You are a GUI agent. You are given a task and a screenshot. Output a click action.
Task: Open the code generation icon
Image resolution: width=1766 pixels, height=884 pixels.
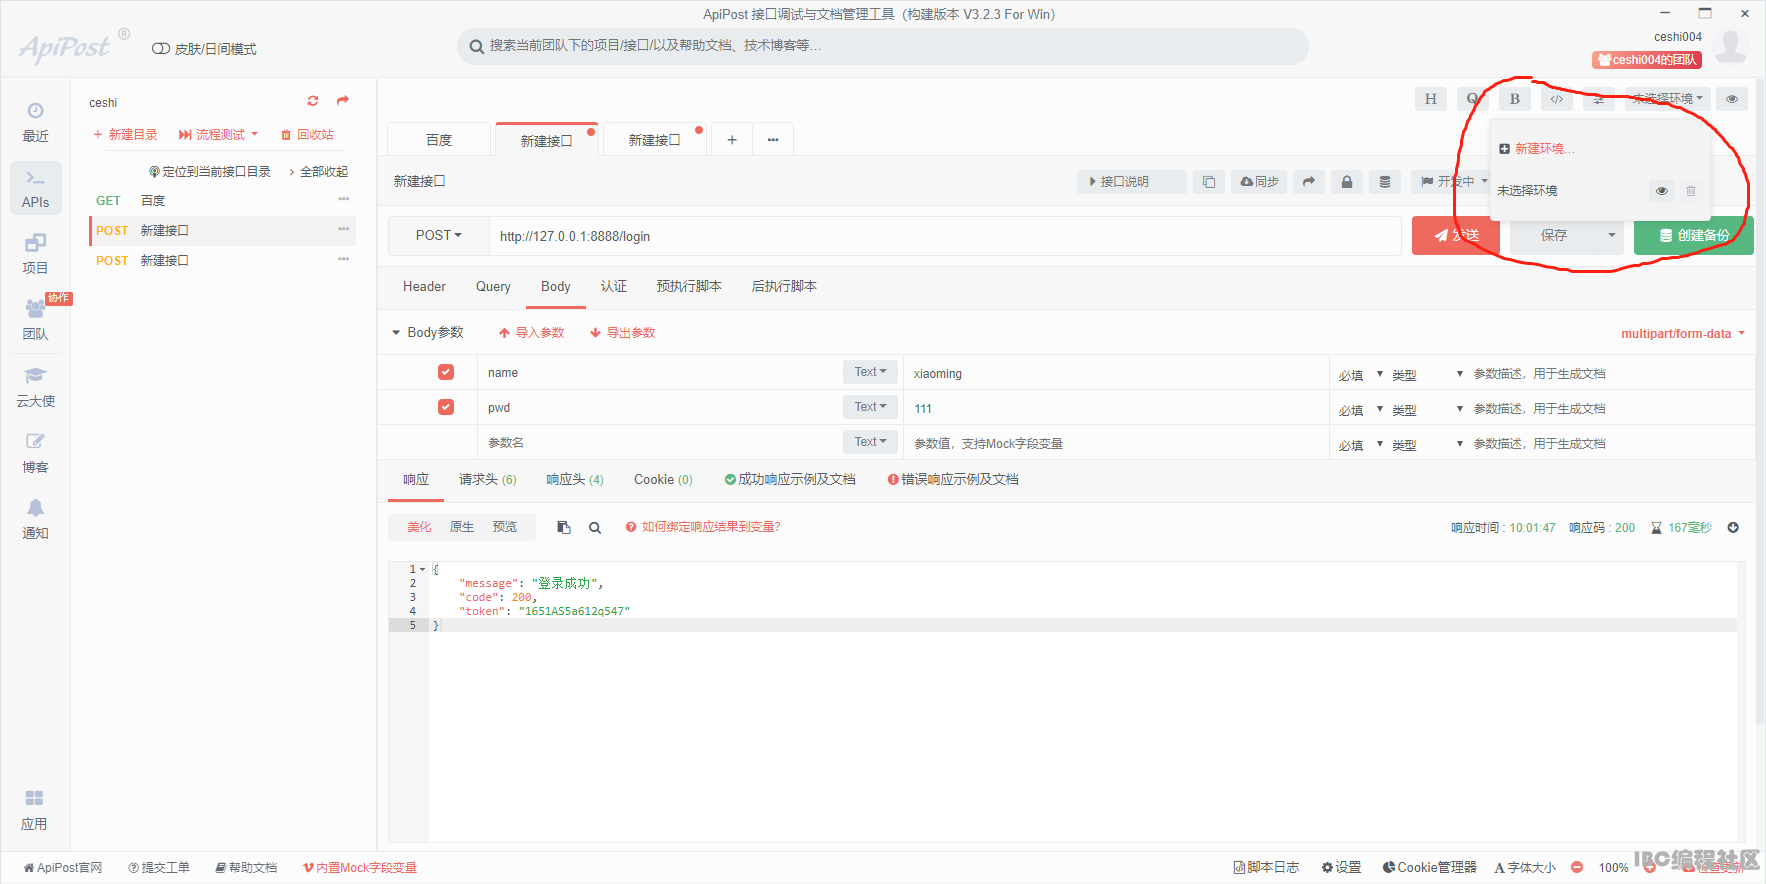[1556, 99]
